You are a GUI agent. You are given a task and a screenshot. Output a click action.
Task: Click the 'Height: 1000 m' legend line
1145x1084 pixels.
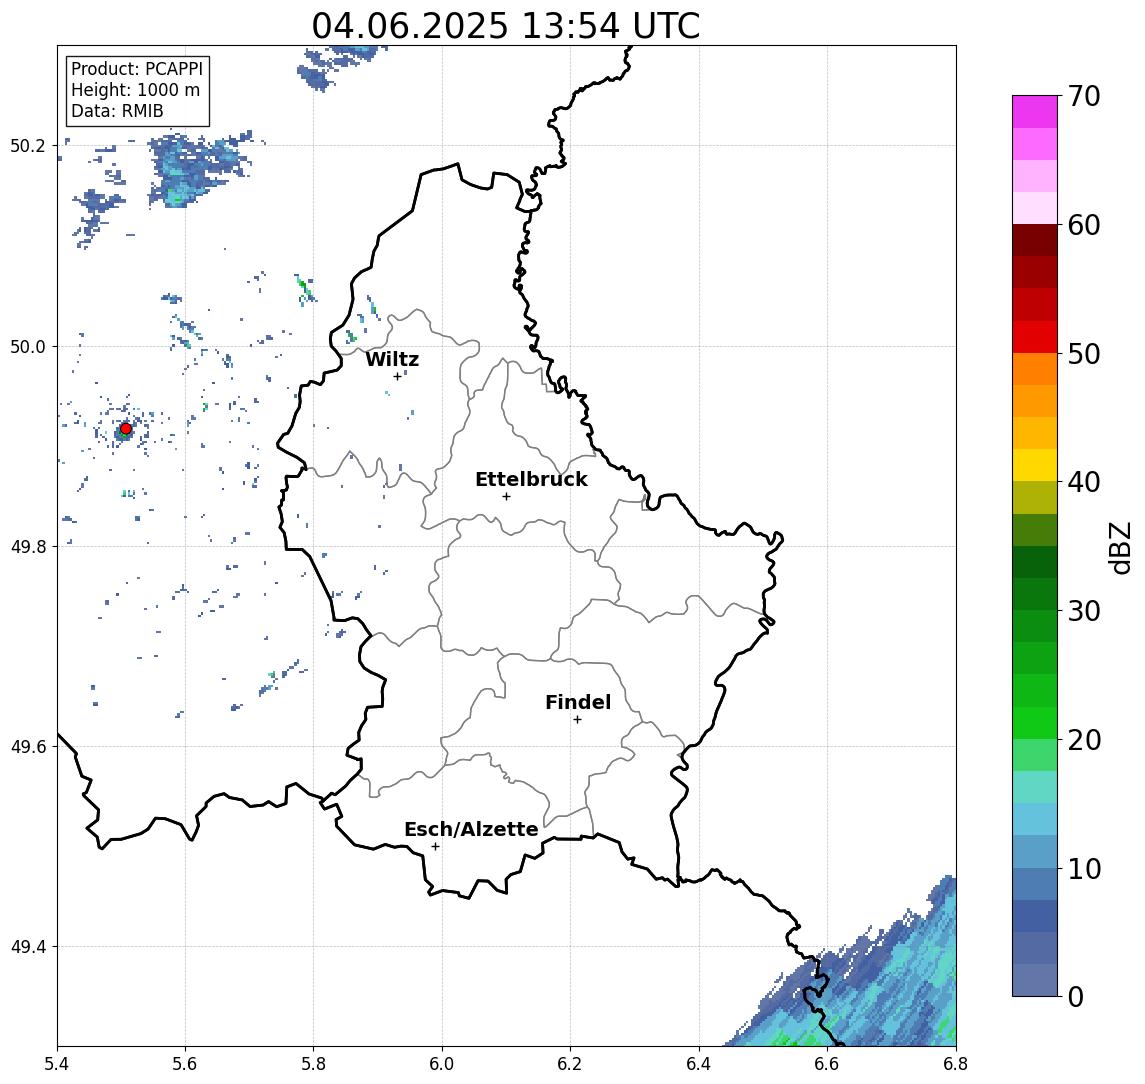[135, 90]
